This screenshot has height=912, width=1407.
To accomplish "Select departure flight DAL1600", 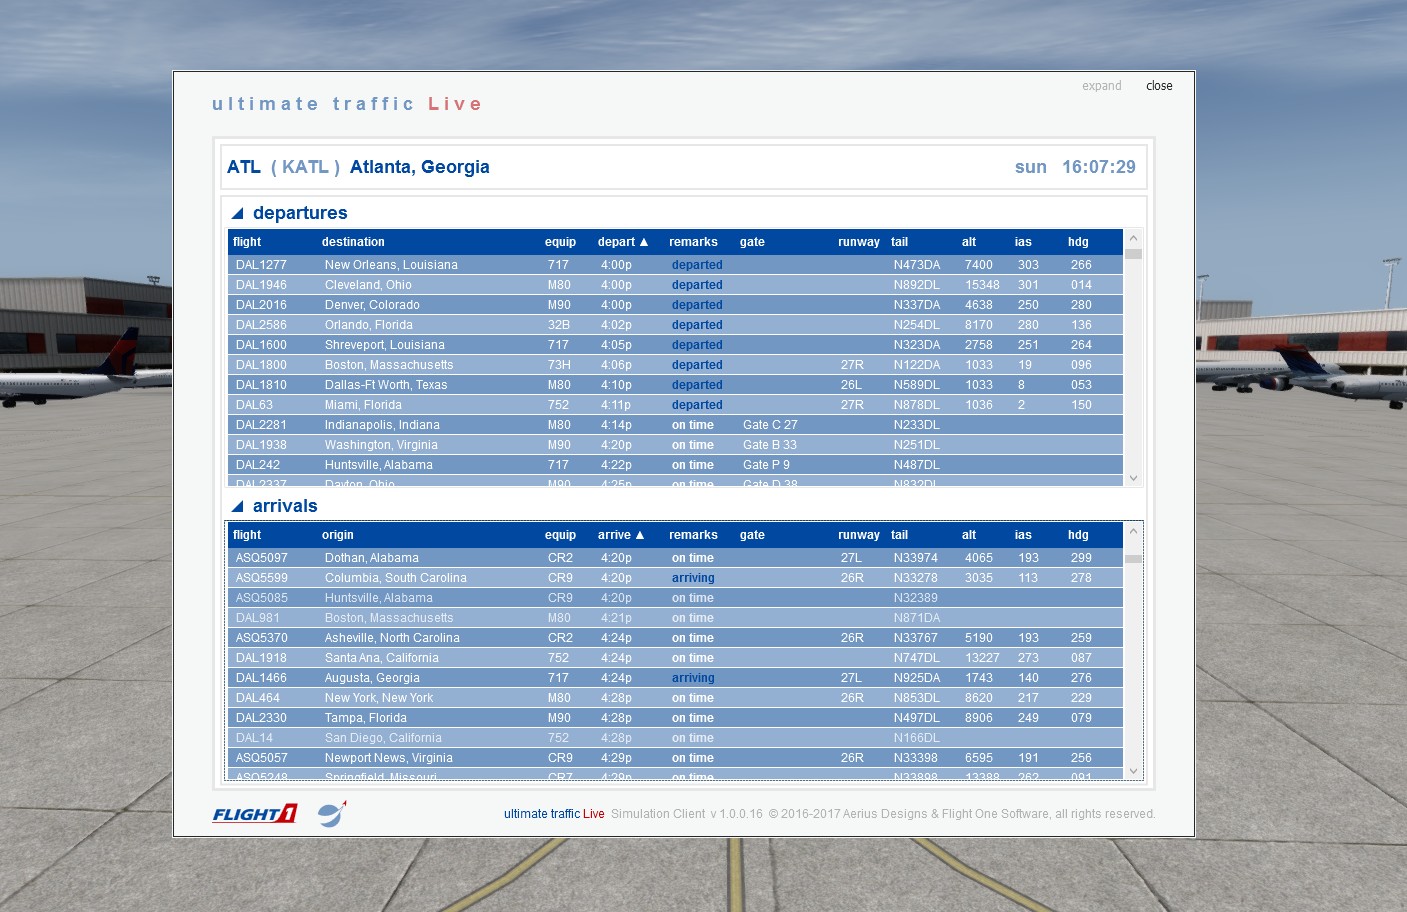I will (675, 345).
